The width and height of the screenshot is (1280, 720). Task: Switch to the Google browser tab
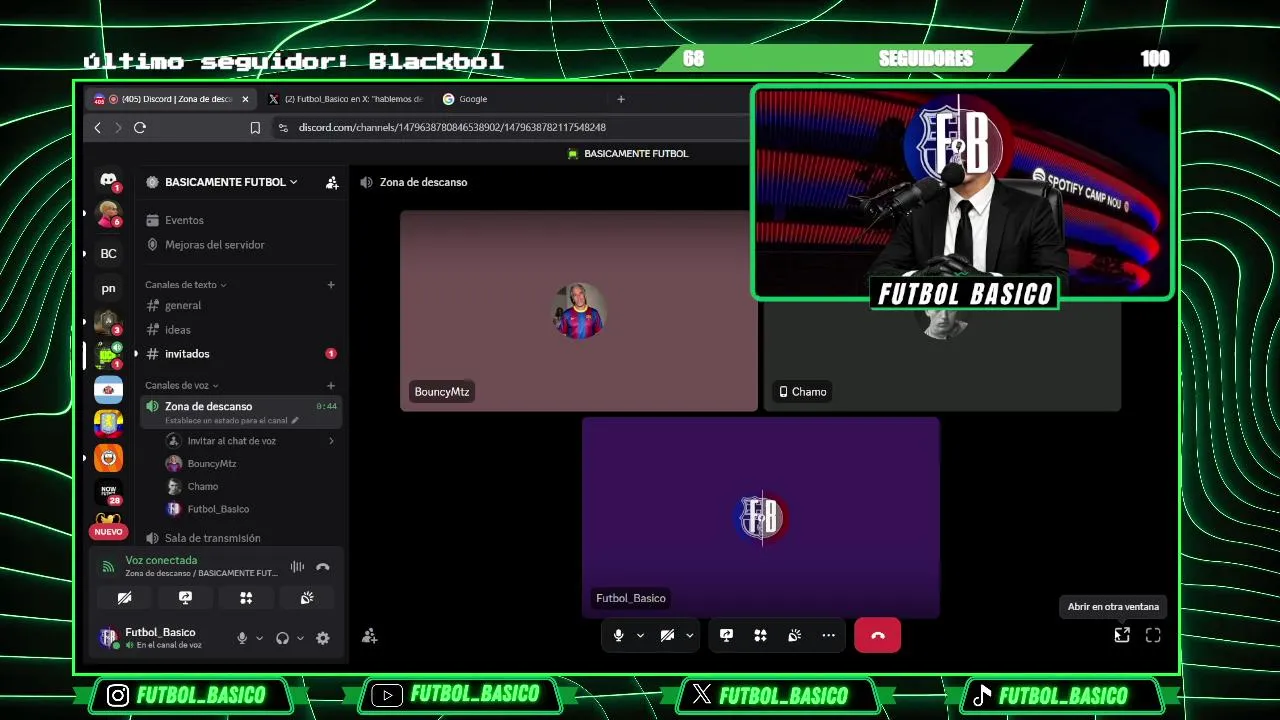518,99
